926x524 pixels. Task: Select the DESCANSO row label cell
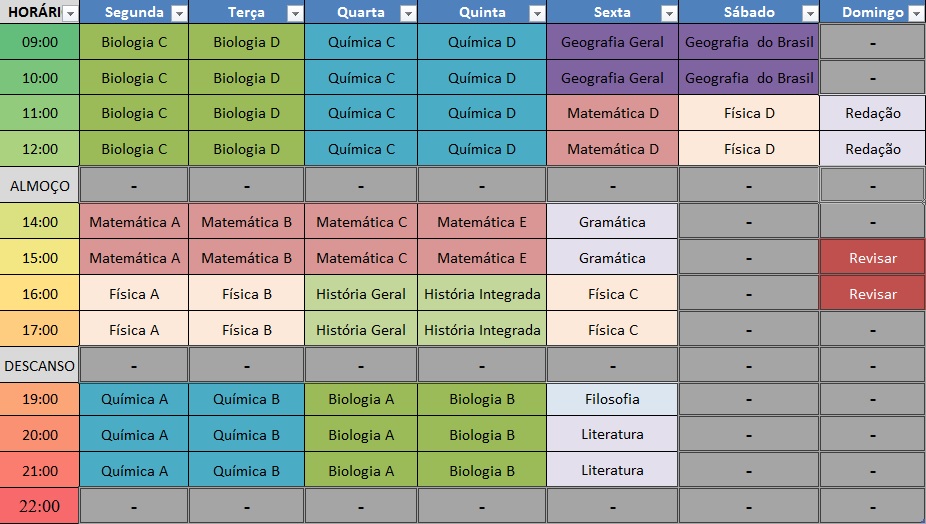[x=40, y=365]
